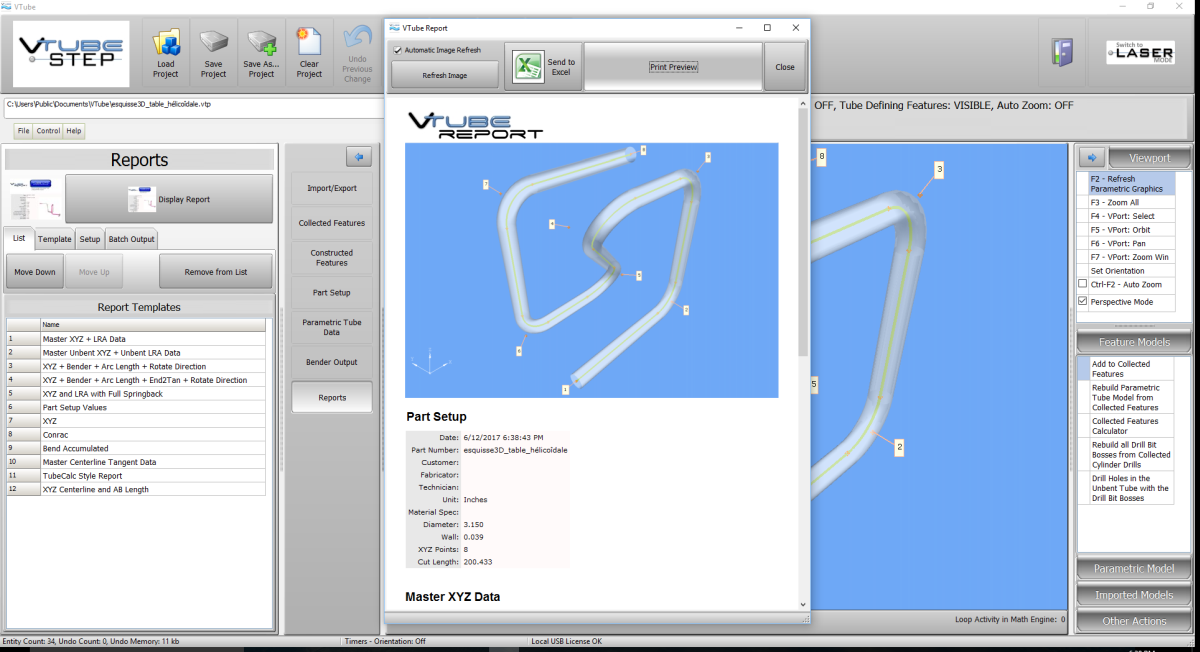The image size is (1200, 652).
Task: Open the Control menu
Action: (48, 131)
